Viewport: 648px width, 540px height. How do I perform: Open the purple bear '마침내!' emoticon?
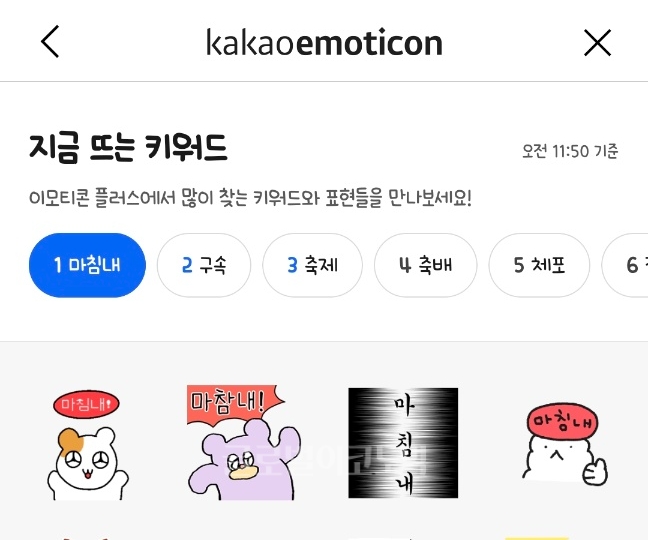click(244, 442)
